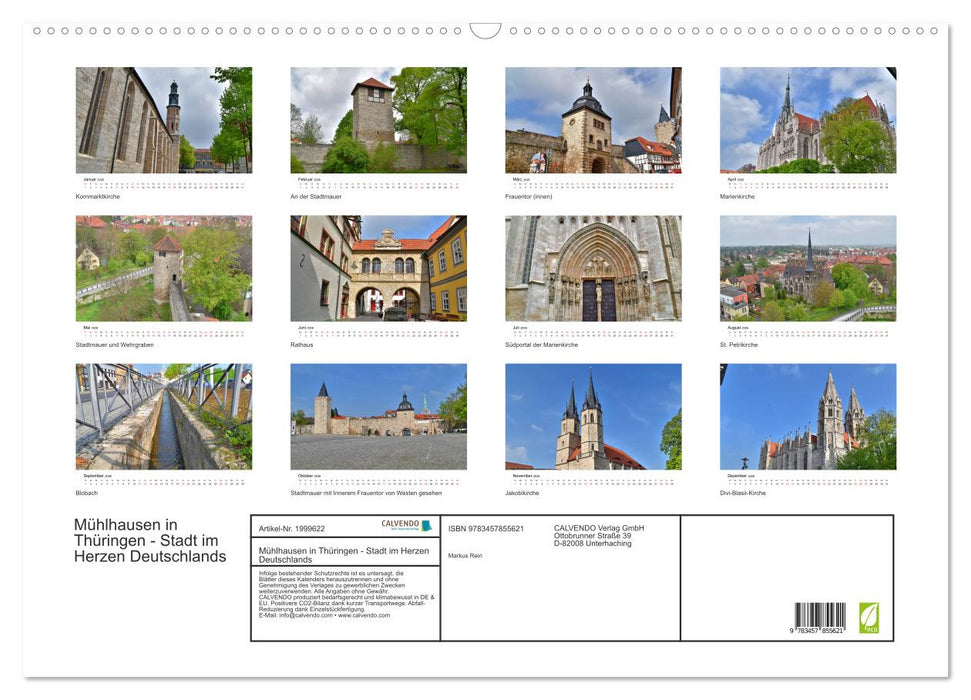
Task: Click the ISBN 9783457855621 label
Action: 487,527
